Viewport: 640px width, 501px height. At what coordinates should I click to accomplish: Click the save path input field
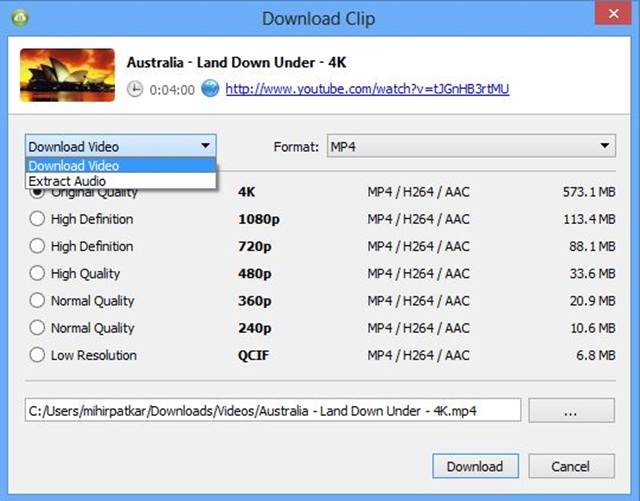[x=273, y=410]
